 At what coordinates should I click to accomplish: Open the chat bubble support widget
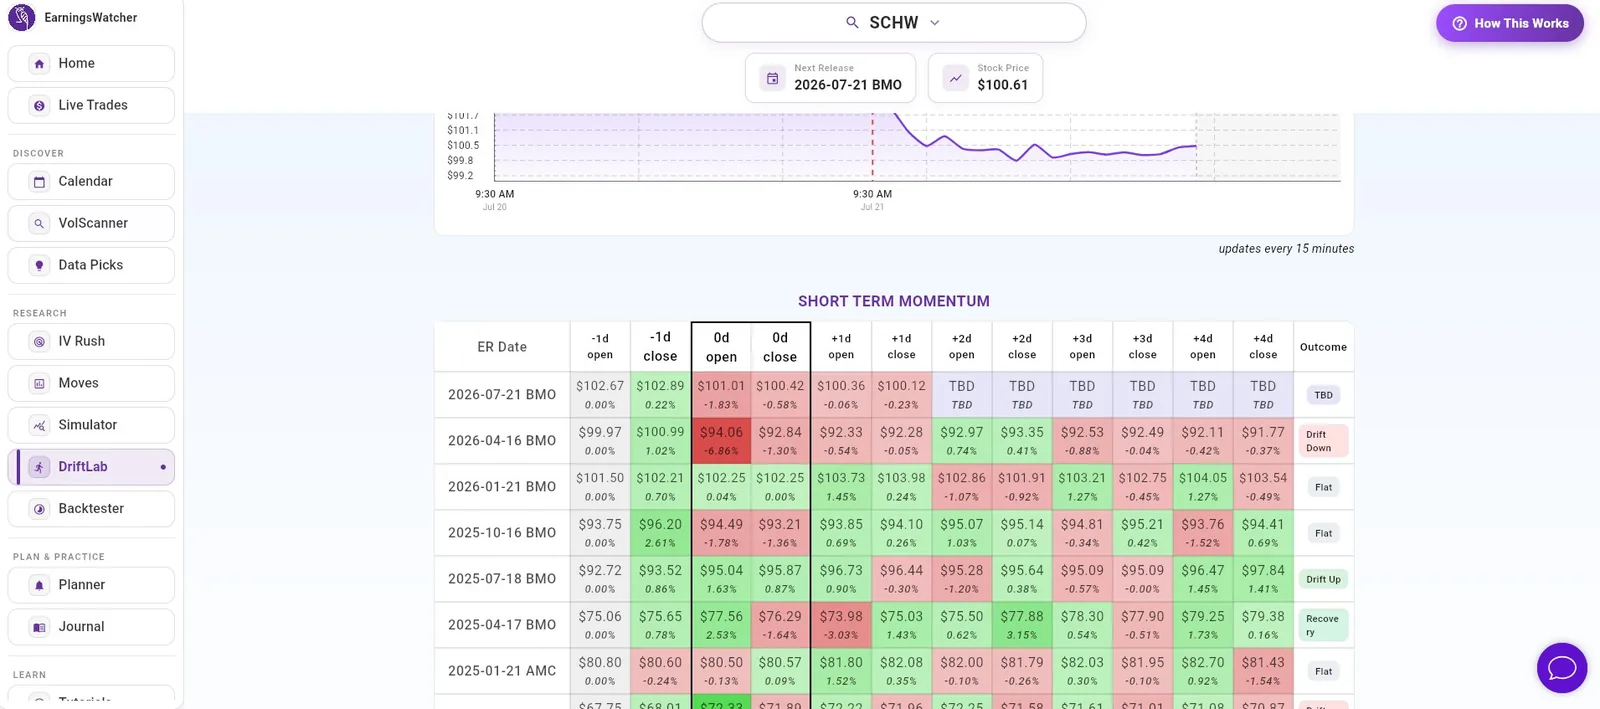click(1562, 668)
